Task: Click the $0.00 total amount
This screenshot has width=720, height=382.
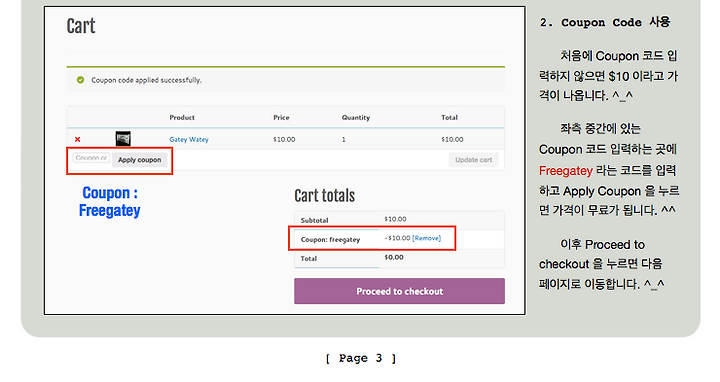Action: [394, 258]
